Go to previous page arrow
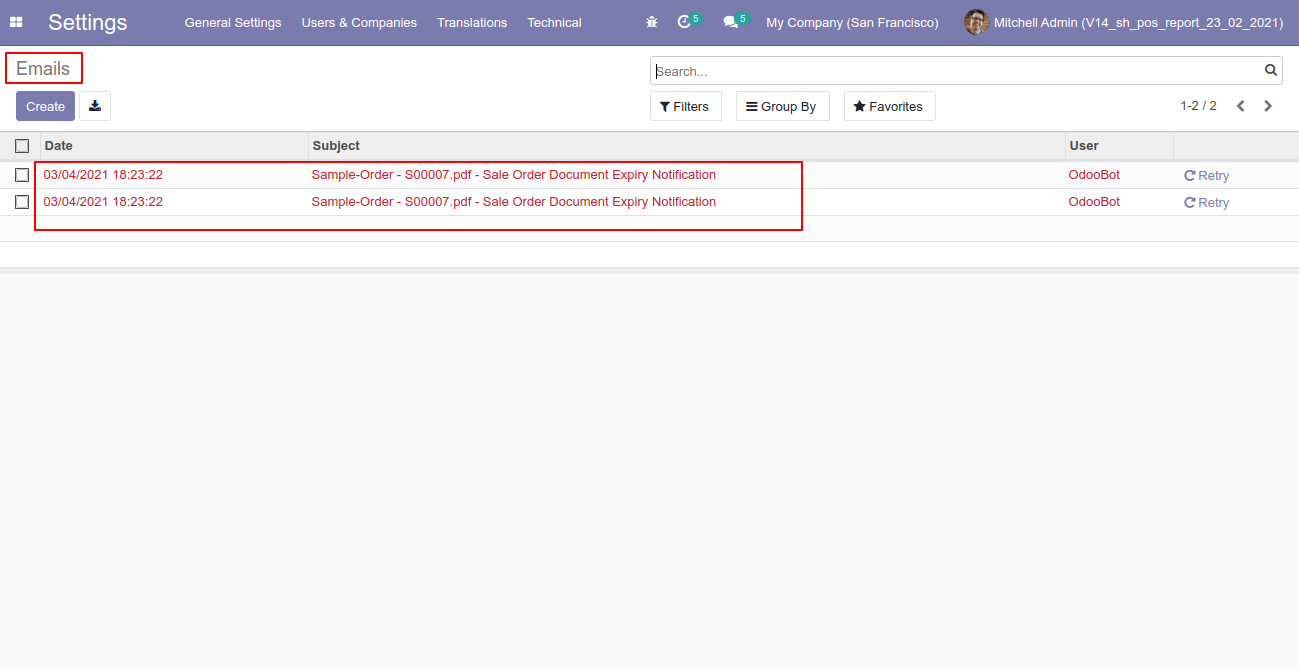Viewport: 1299px width, 669px height. [1240, 106]
